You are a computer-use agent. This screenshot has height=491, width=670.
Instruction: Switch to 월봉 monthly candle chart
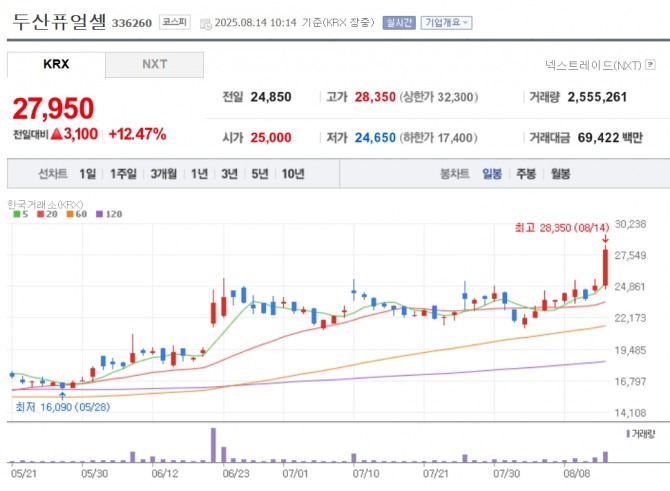click(x=560, y=173)
